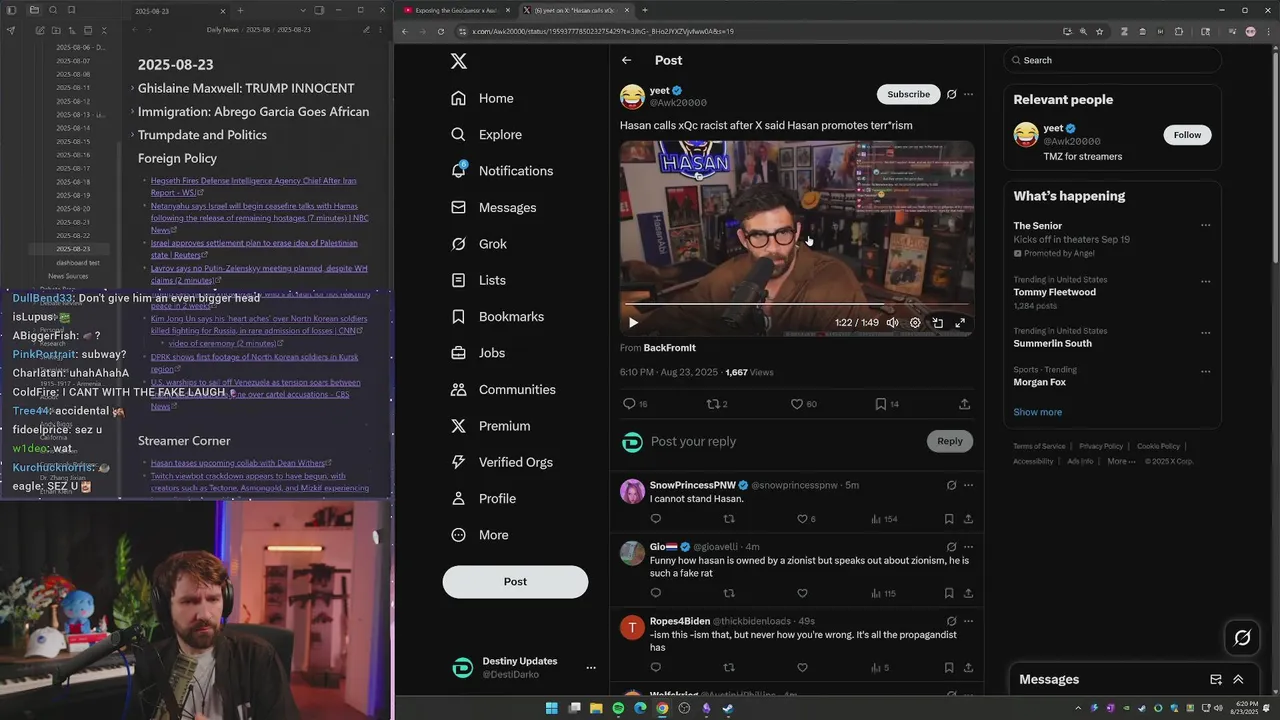The width and height of the screenshot is (1280, 720).
Task: Expand Immigration heading in Obsidian
Action: 132,112
